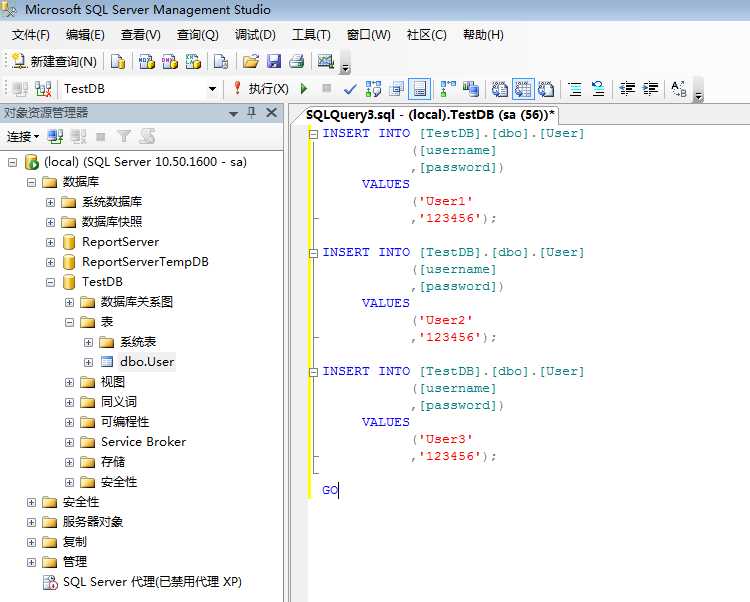Open the View (查看) menu
Screen dimensions: 750x602
(x=141, y=35)
